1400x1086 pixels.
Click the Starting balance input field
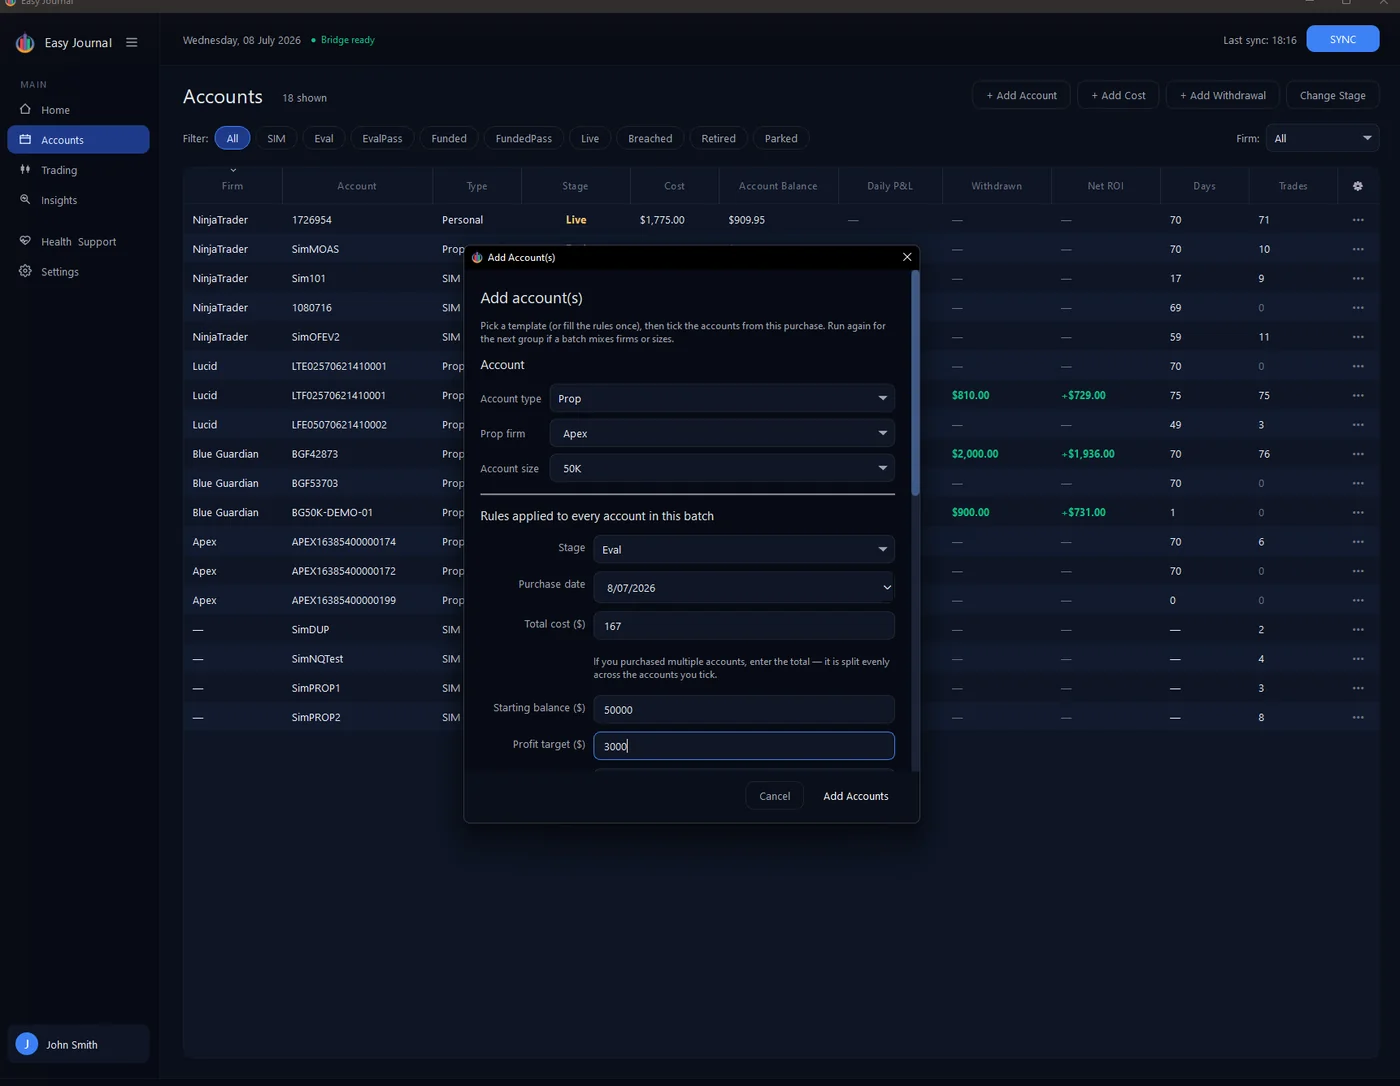point(743,709)
